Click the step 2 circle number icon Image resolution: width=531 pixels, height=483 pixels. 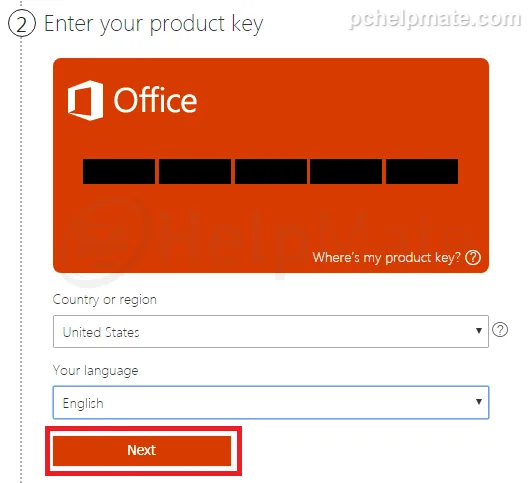coord(22,24)
